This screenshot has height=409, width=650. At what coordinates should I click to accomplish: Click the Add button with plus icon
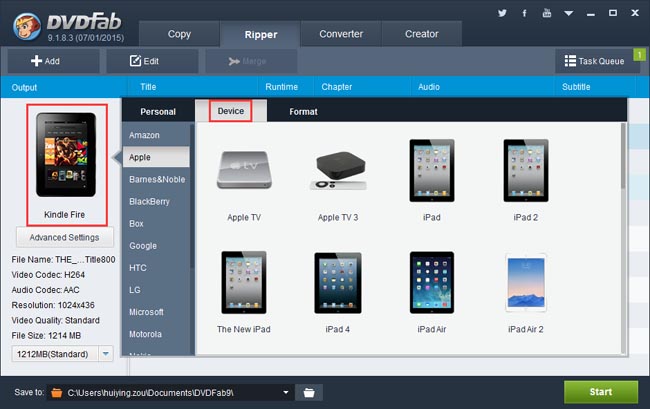tap(53, 61)
